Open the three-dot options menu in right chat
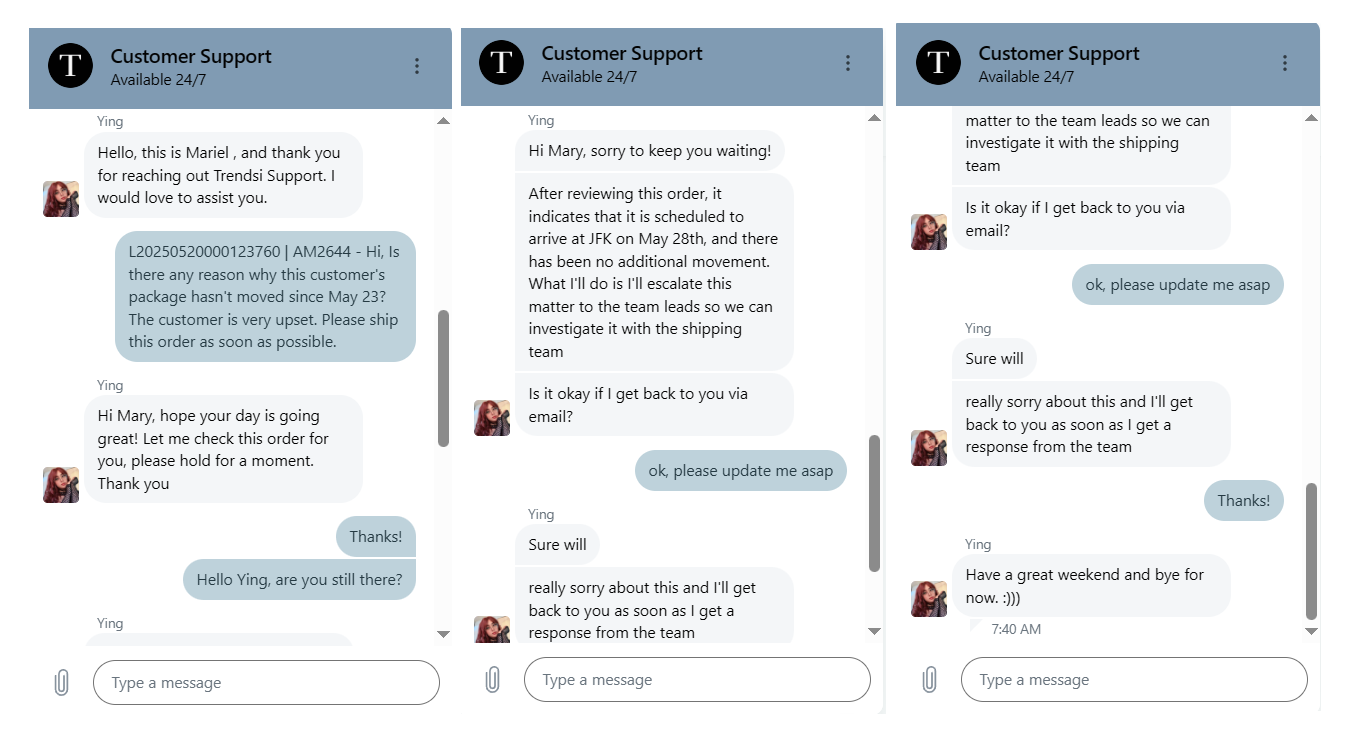This screenshot has width=1354, height=745. (x=1285, y=63)
